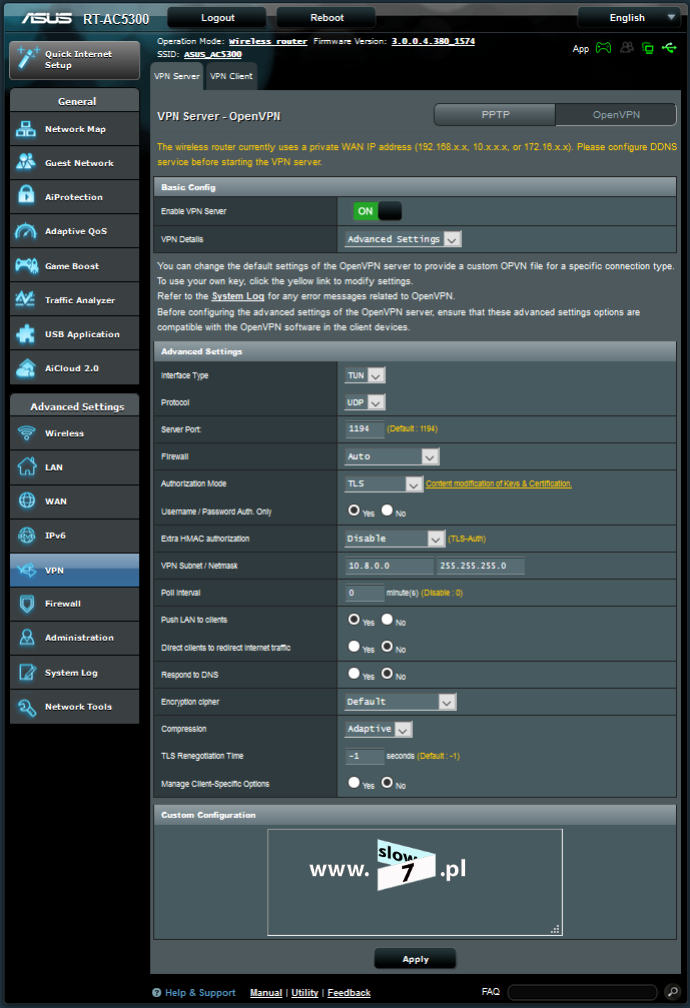Screen dimensions: 690x1008
Task: Click the Logout button
Action: pyautogui.click(x=217, y=17)
